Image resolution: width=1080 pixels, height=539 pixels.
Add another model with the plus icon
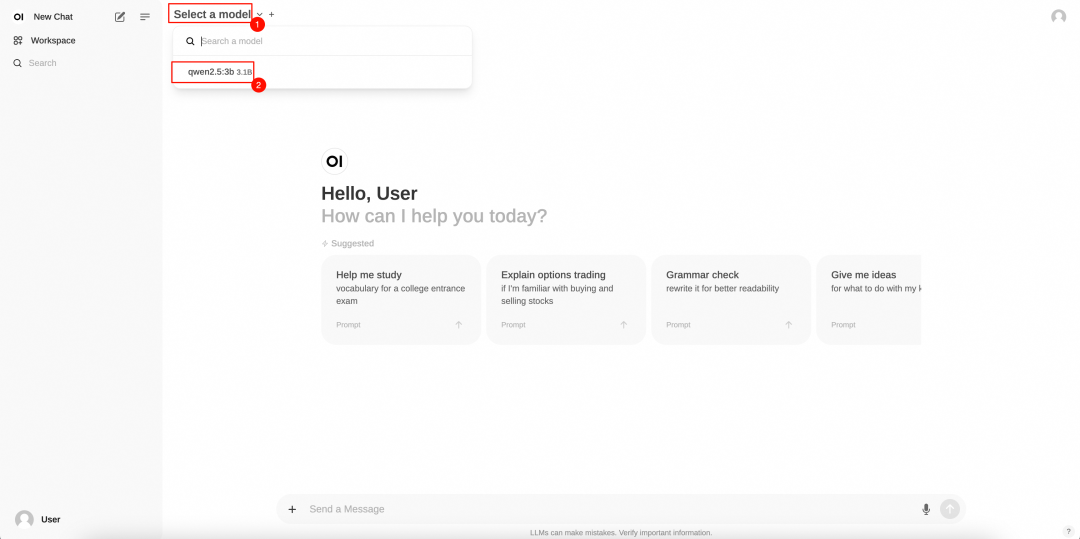(271, 14)
